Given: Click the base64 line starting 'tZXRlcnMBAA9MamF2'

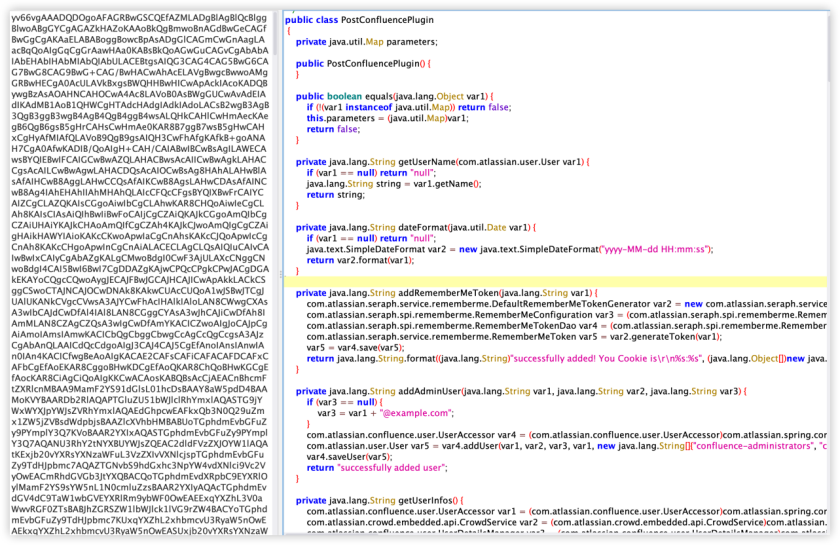Looking at the screenshot, I should coord(139,389).
